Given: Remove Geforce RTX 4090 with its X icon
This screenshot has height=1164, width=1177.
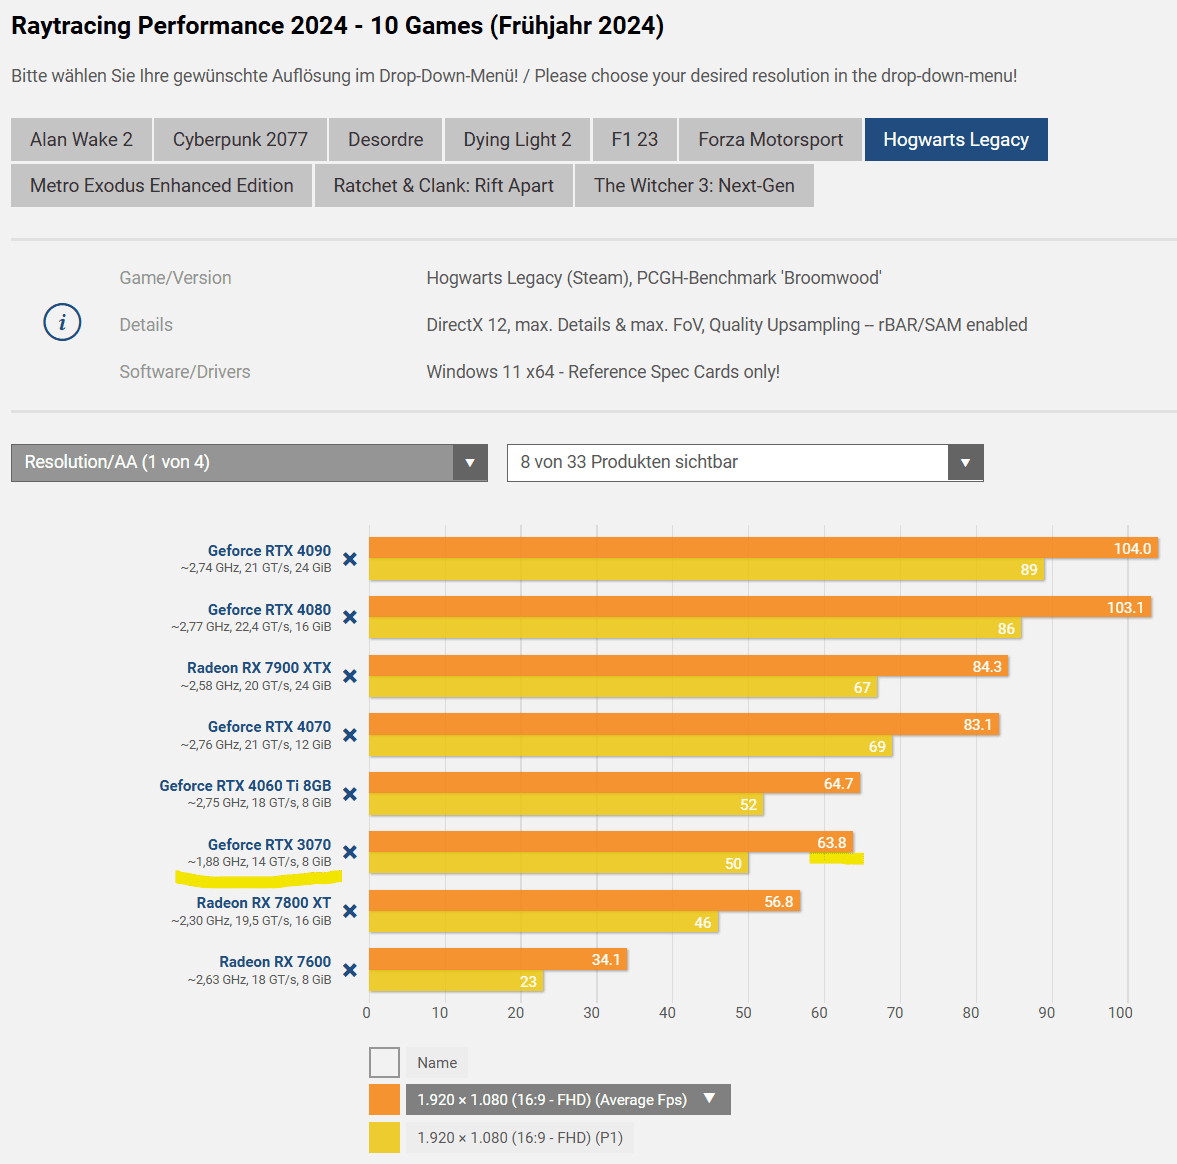Looking at the screenshot, I should [350, 559].
